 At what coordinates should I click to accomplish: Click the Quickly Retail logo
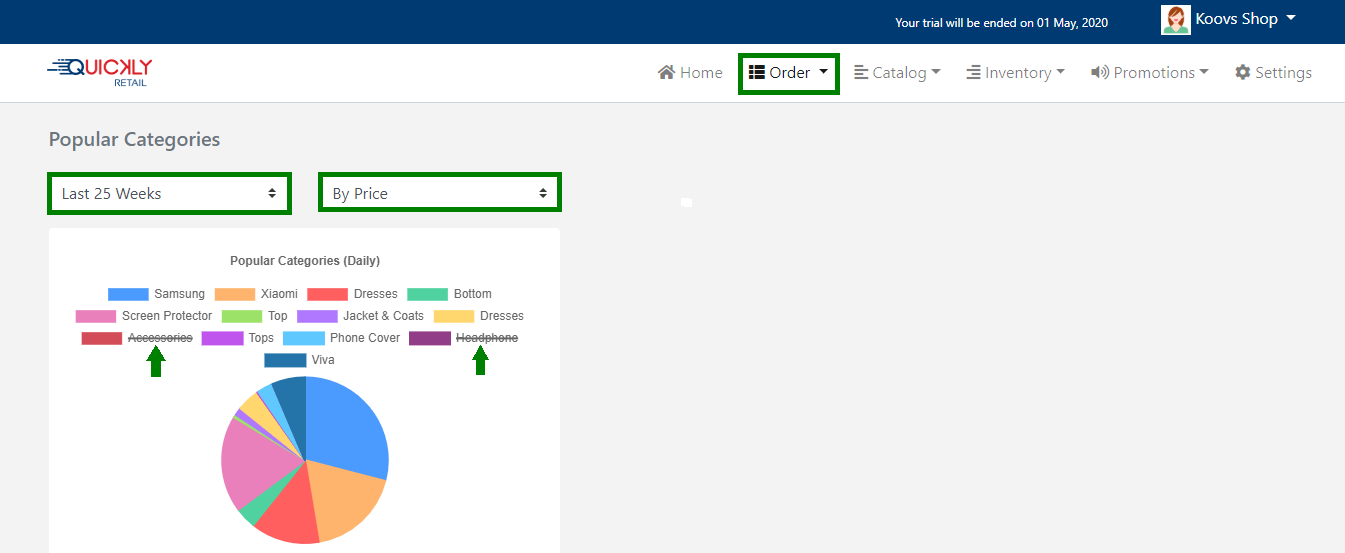100,72
